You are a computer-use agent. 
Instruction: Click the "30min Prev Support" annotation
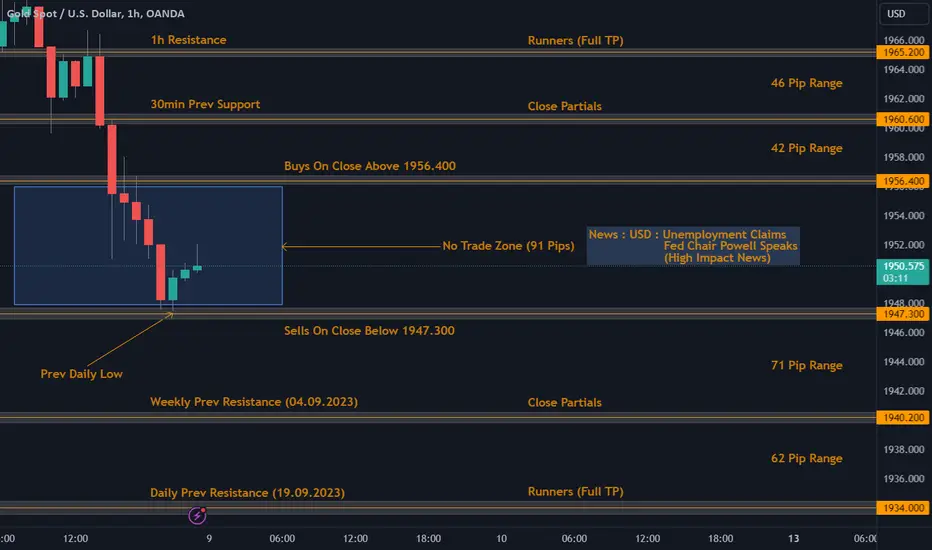click(x=205, y=104)
